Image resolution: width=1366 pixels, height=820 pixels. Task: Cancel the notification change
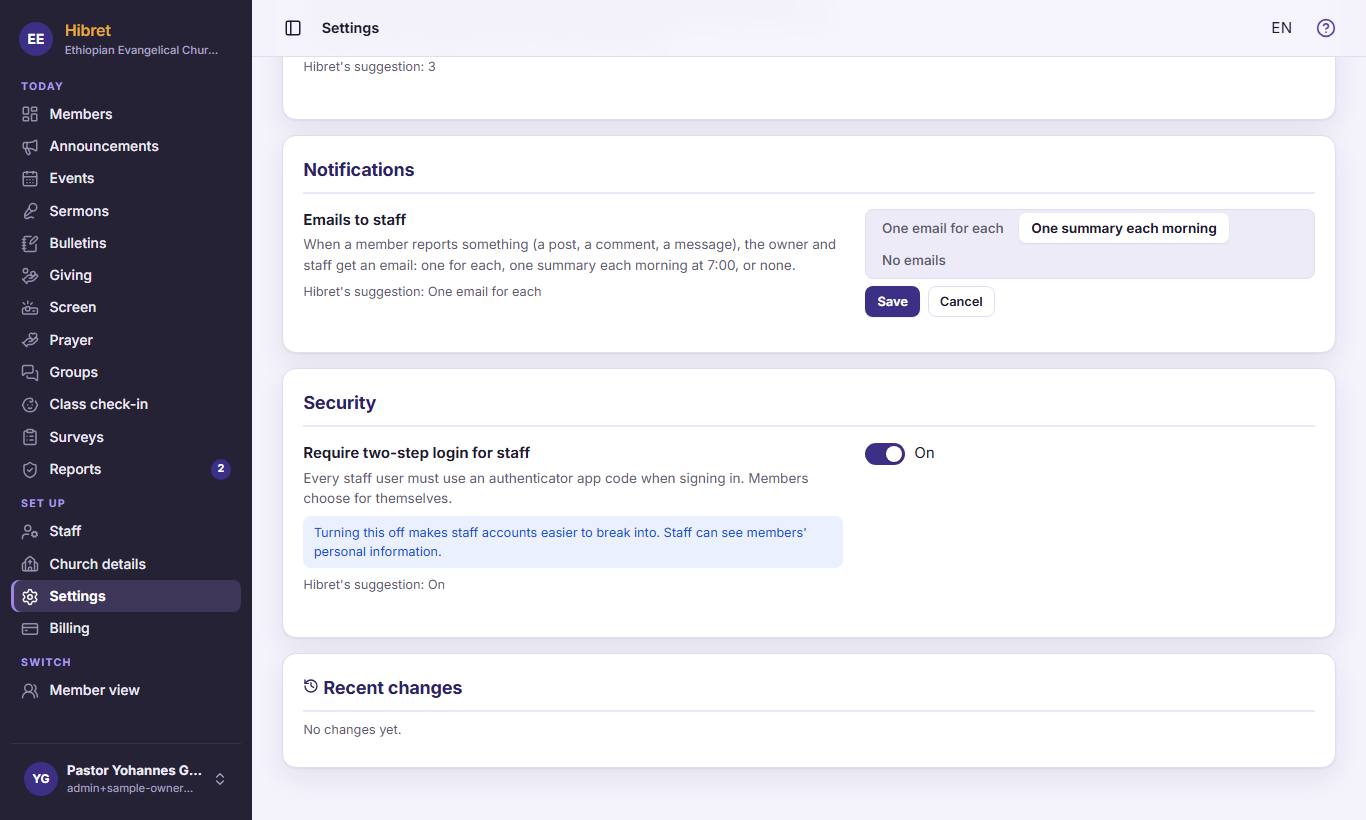(x=961, y=301)
